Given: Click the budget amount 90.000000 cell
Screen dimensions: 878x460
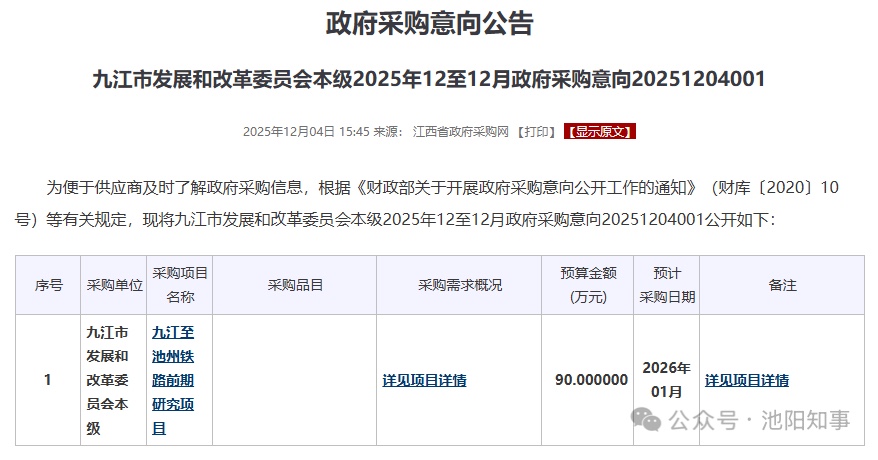Looking at the screenshot, I should [x=591, y=380].
